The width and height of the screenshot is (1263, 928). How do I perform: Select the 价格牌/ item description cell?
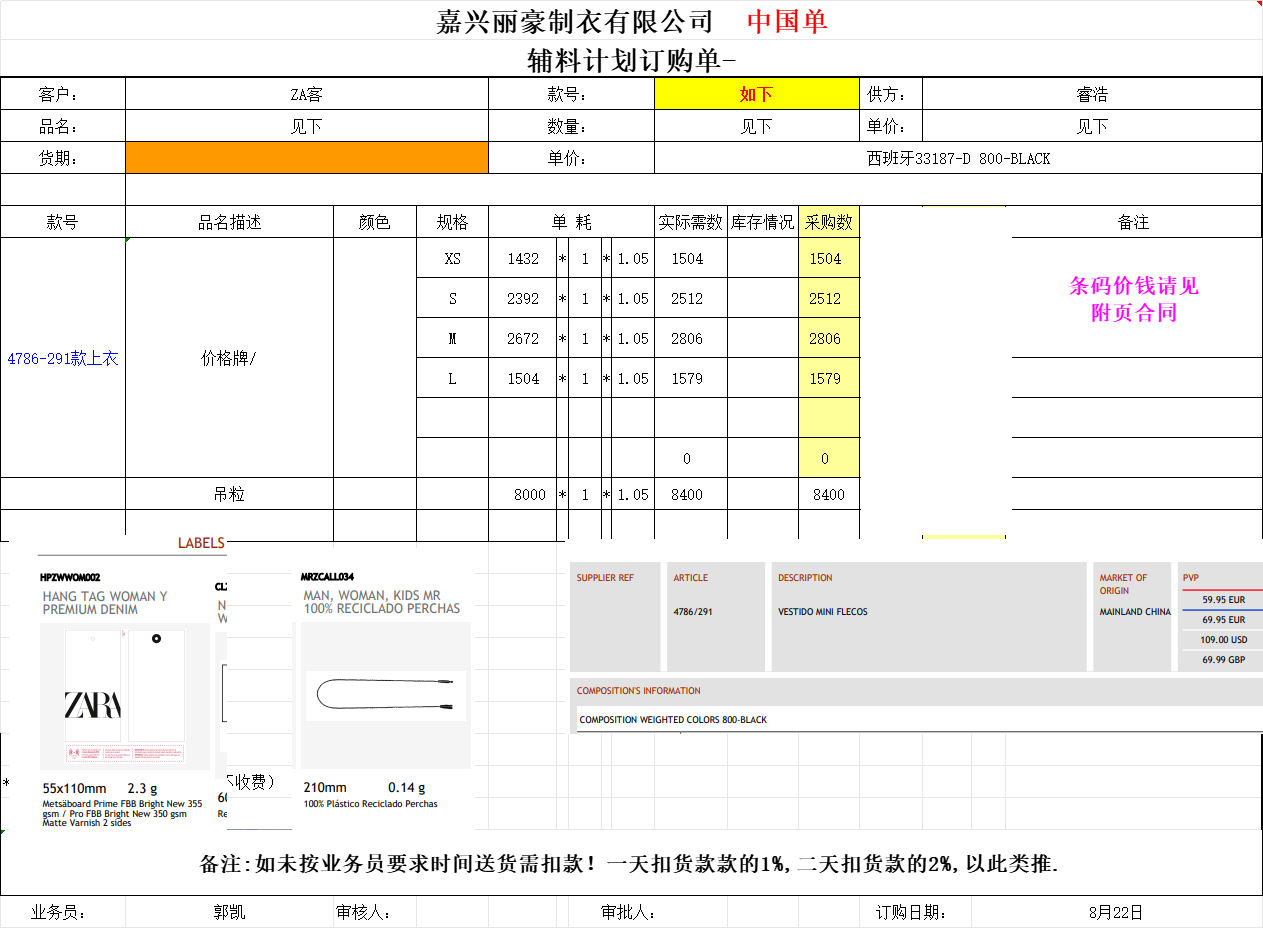pyautogui.click(x=228, y=358)
